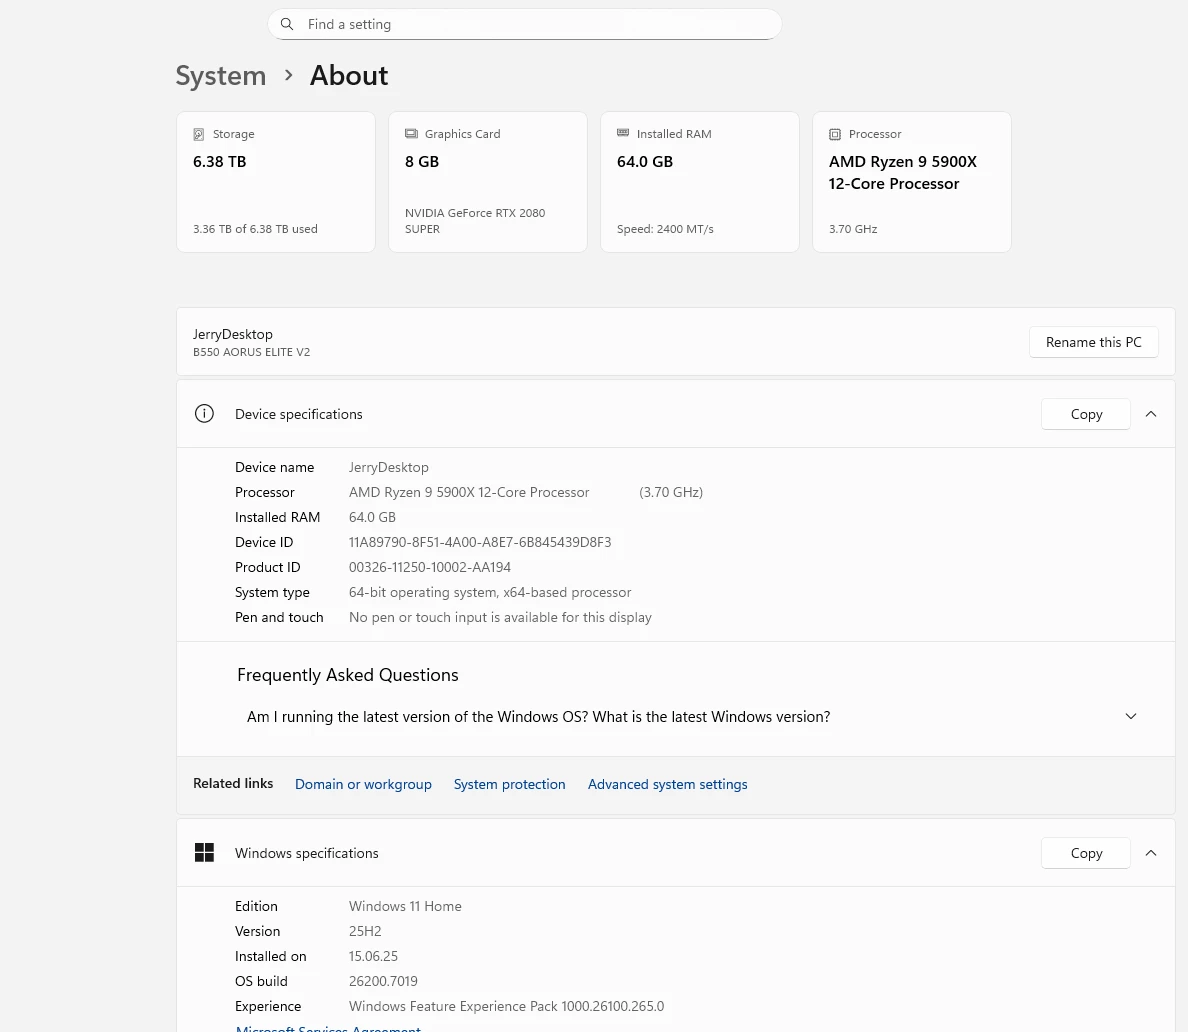The height and width of the screenshot is (1032, 1188).
Task: Open the Domain or workgroup link
Action: 363,784
